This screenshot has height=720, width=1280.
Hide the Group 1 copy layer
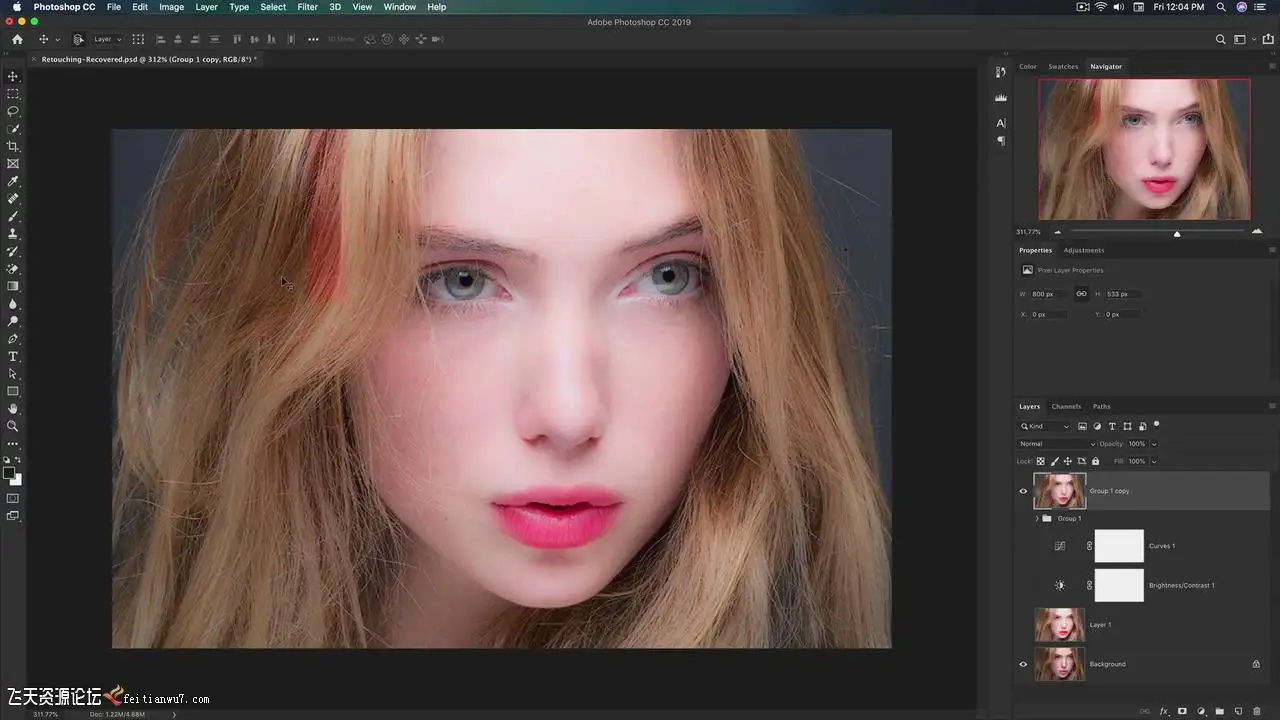tap(1023, 491)
